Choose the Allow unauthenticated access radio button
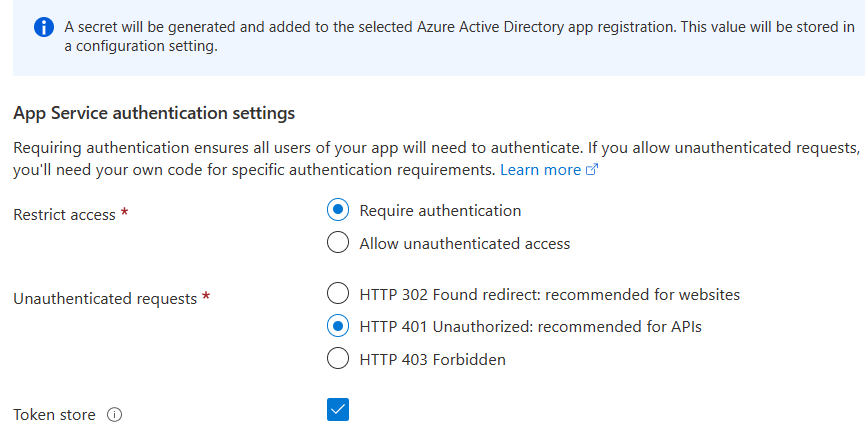Screen dimensions: 865x435 (338, 243)
